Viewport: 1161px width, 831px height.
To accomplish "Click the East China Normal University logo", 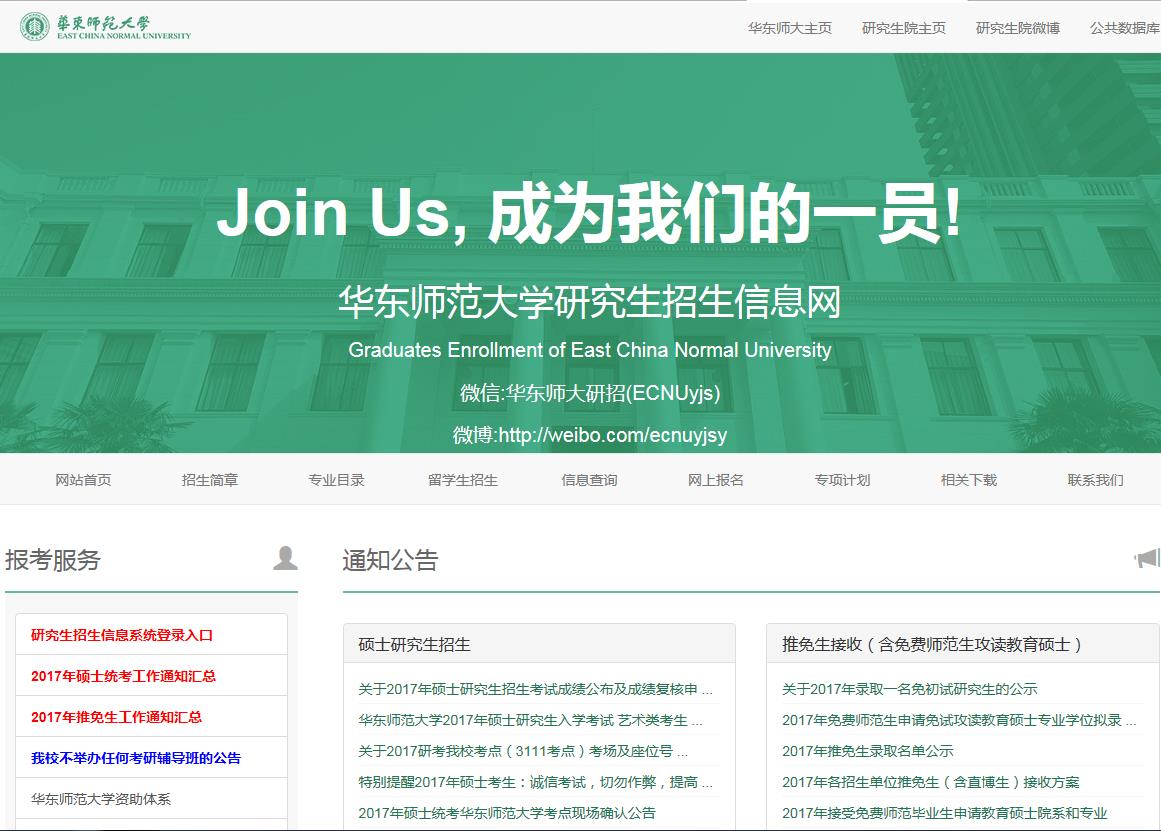I will [105, 27].
